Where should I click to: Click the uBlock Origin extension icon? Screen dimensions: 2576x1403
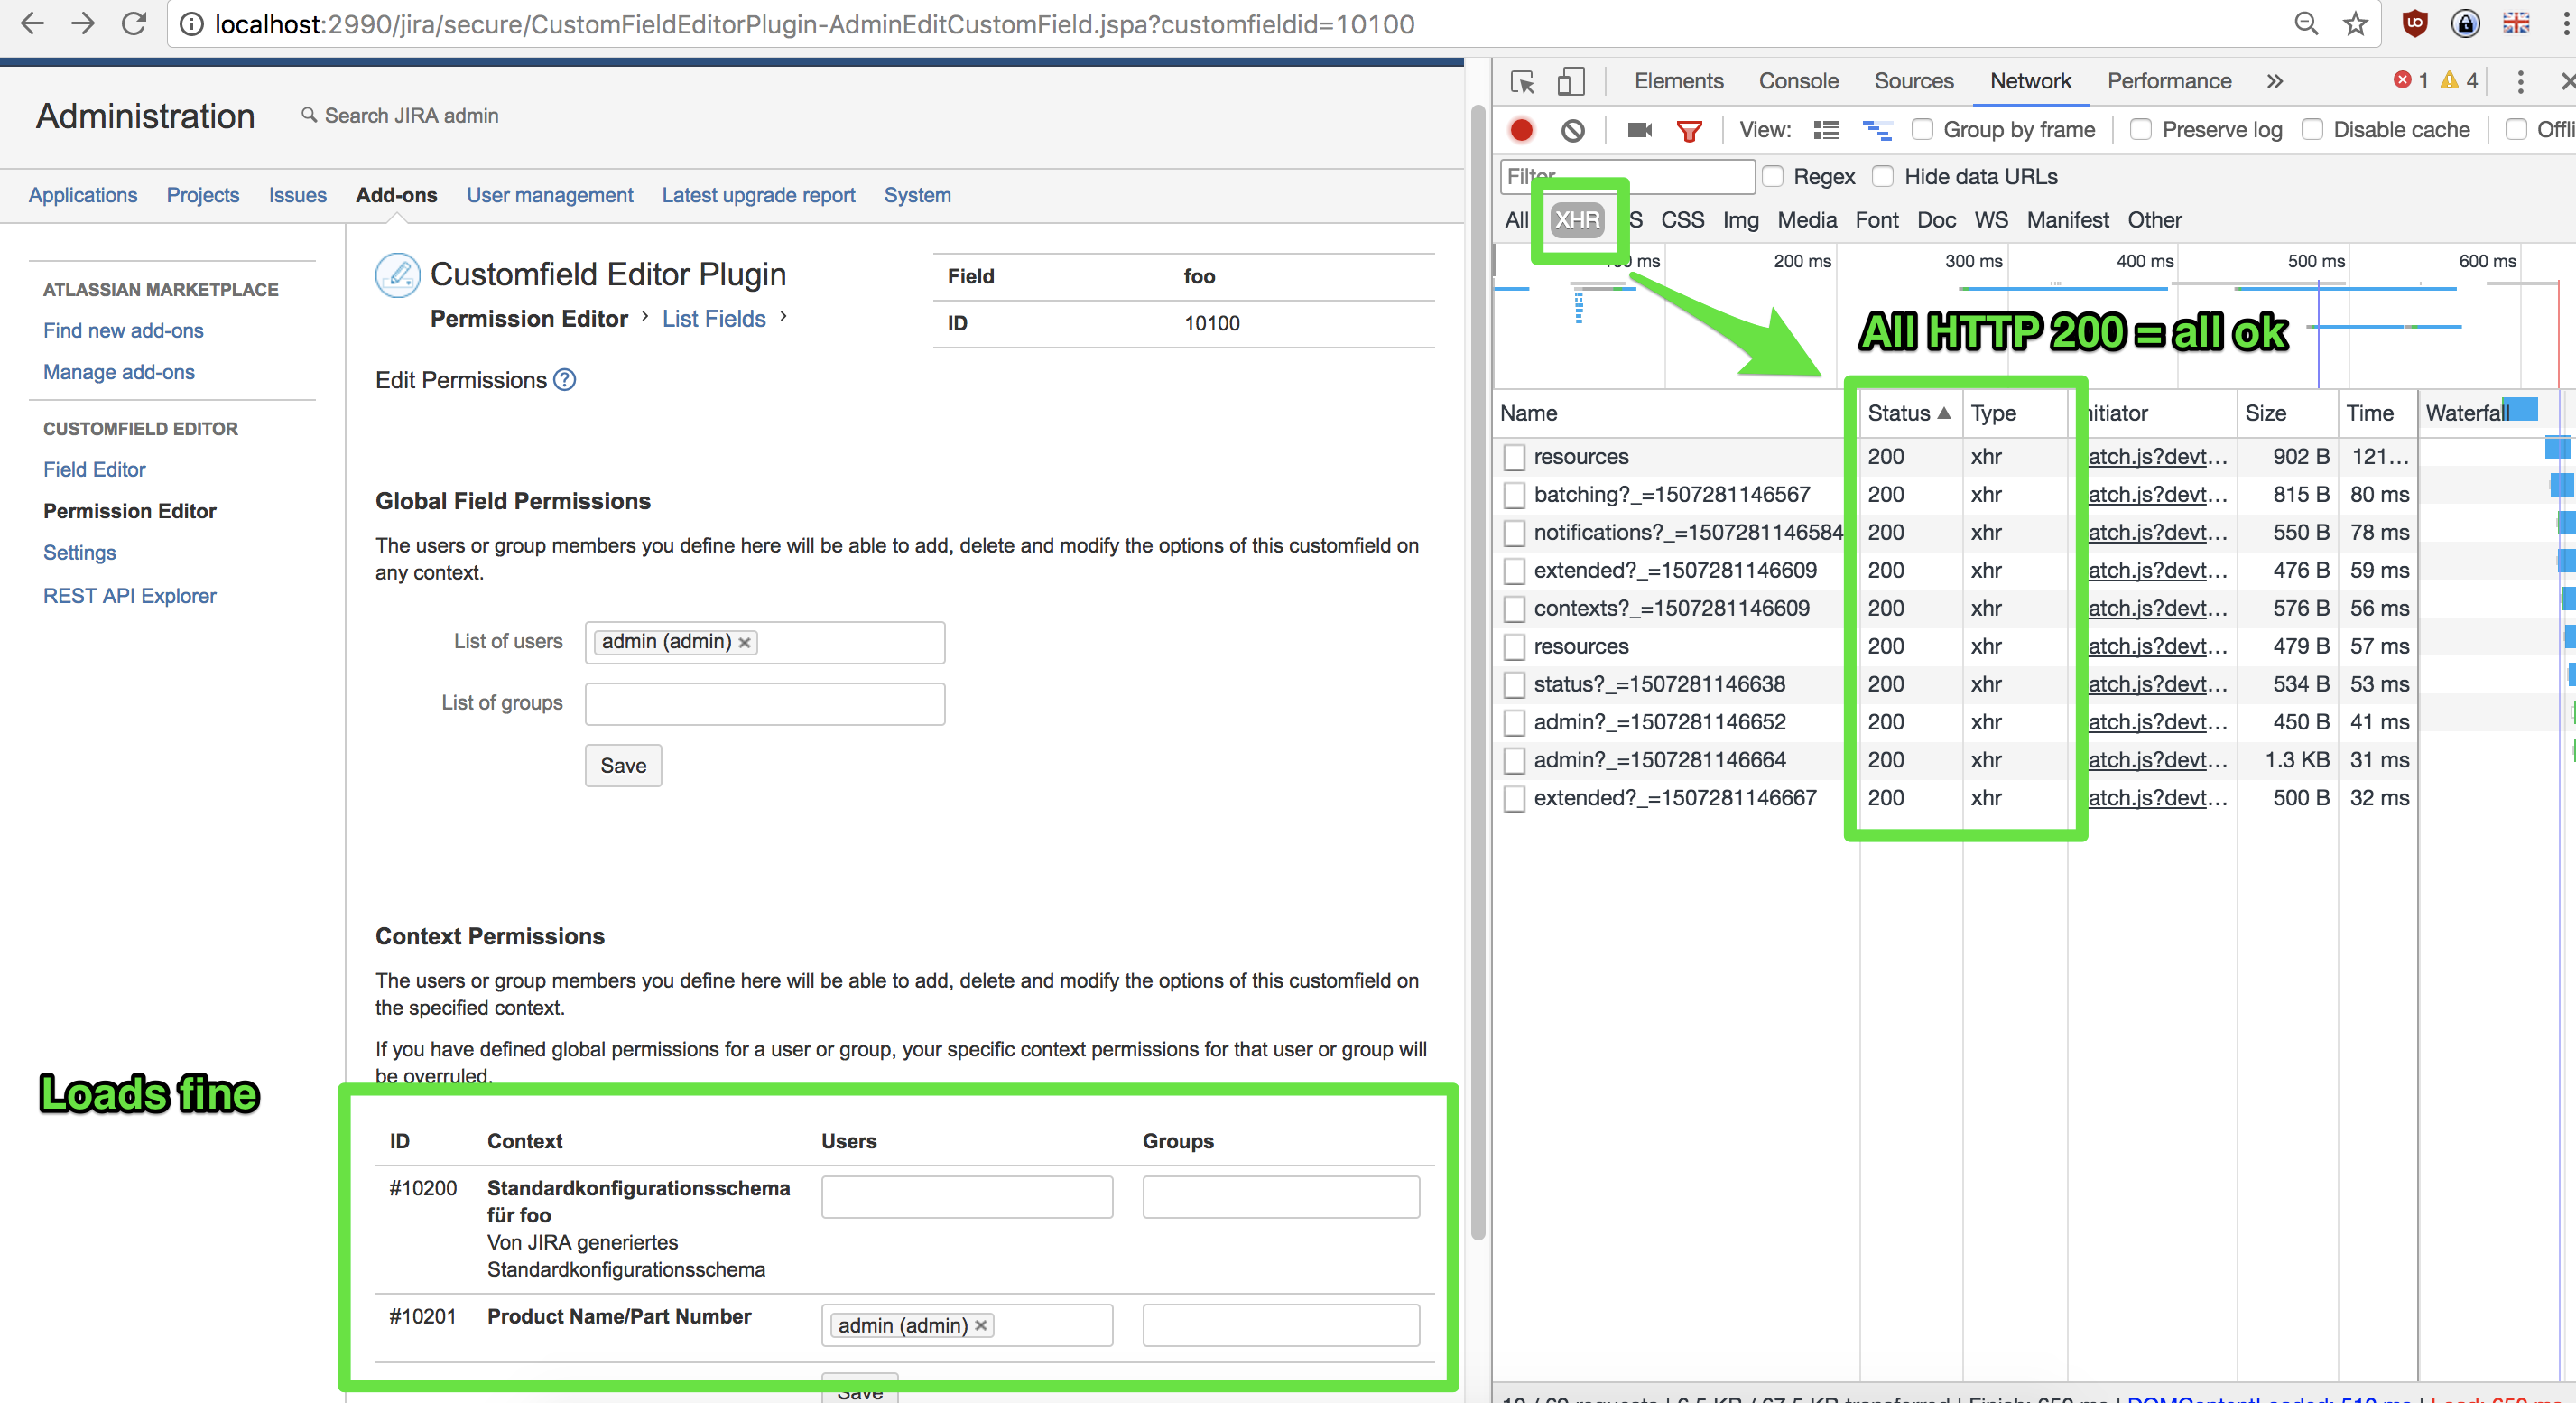pos(2415,24)
